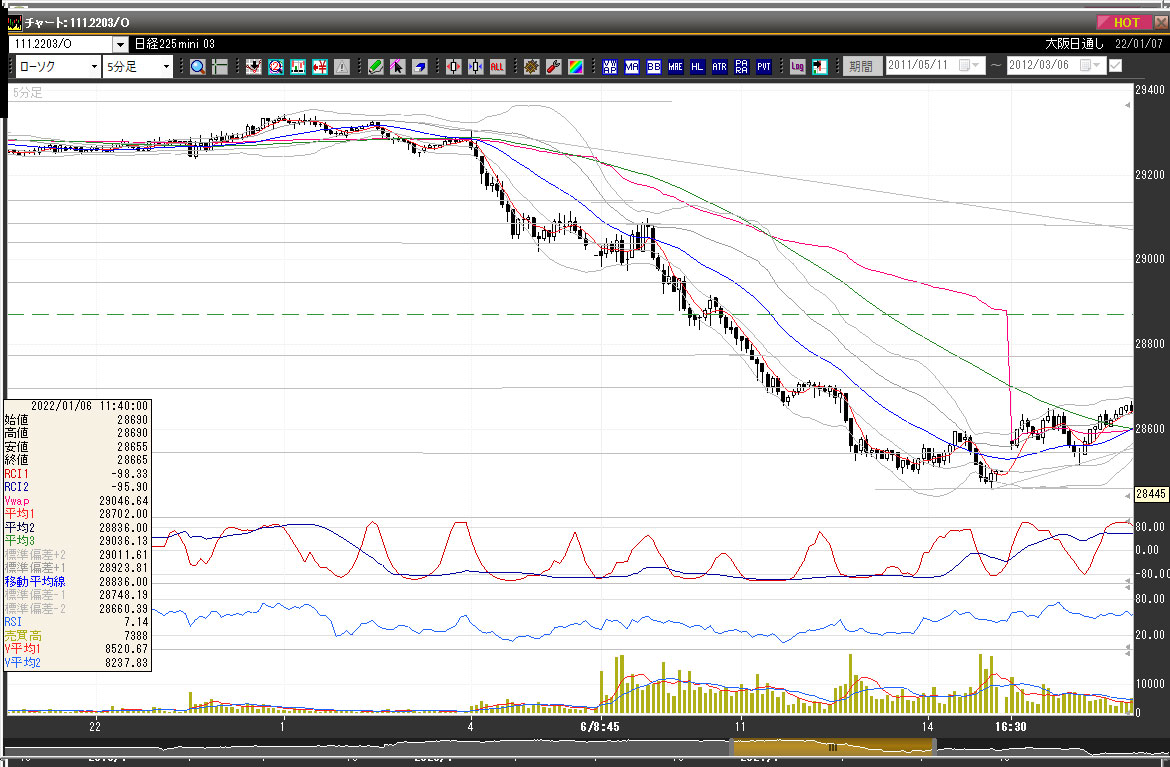This screenshot has width=1170, height=767.
Task: Click the 終値 closing price value 28665
Action: (132, 460)
